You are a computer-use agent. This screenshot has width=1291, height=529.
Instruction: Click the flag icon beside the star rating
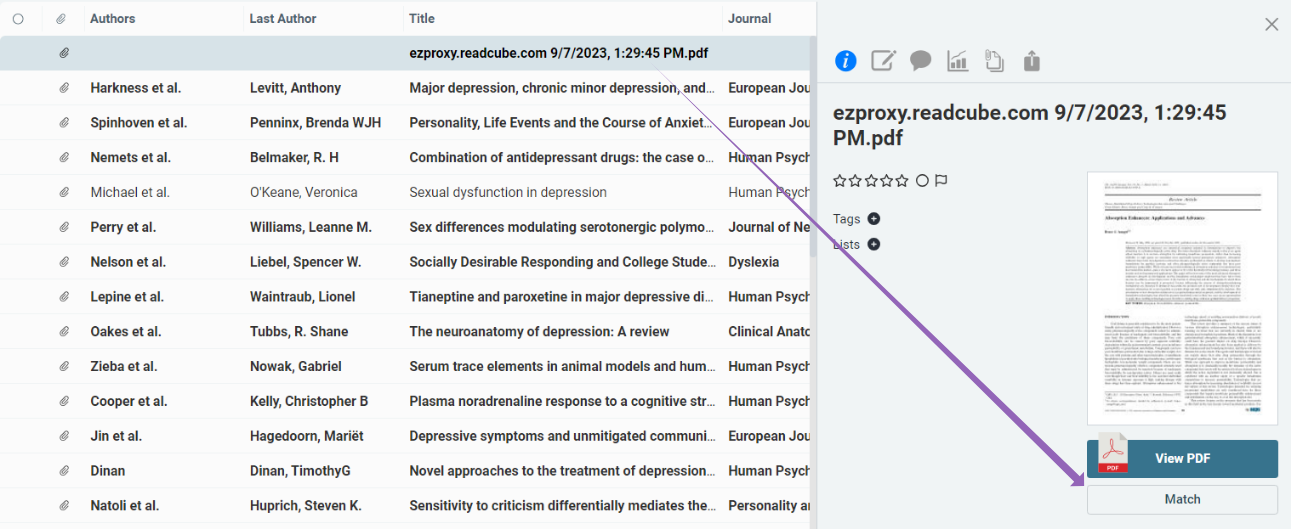[x=941, y=181]
